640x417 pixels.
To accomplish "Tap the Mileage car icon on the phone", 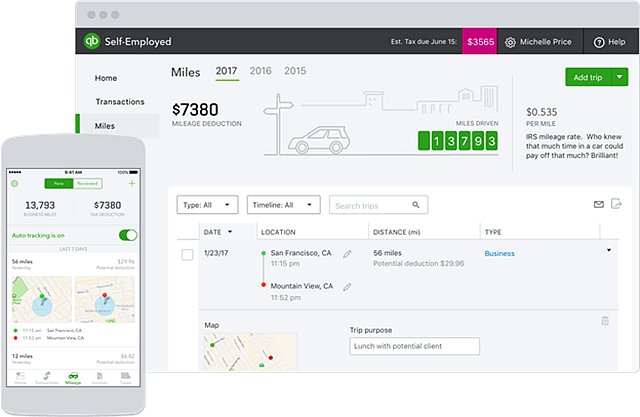I will click(x=73, y=377).
